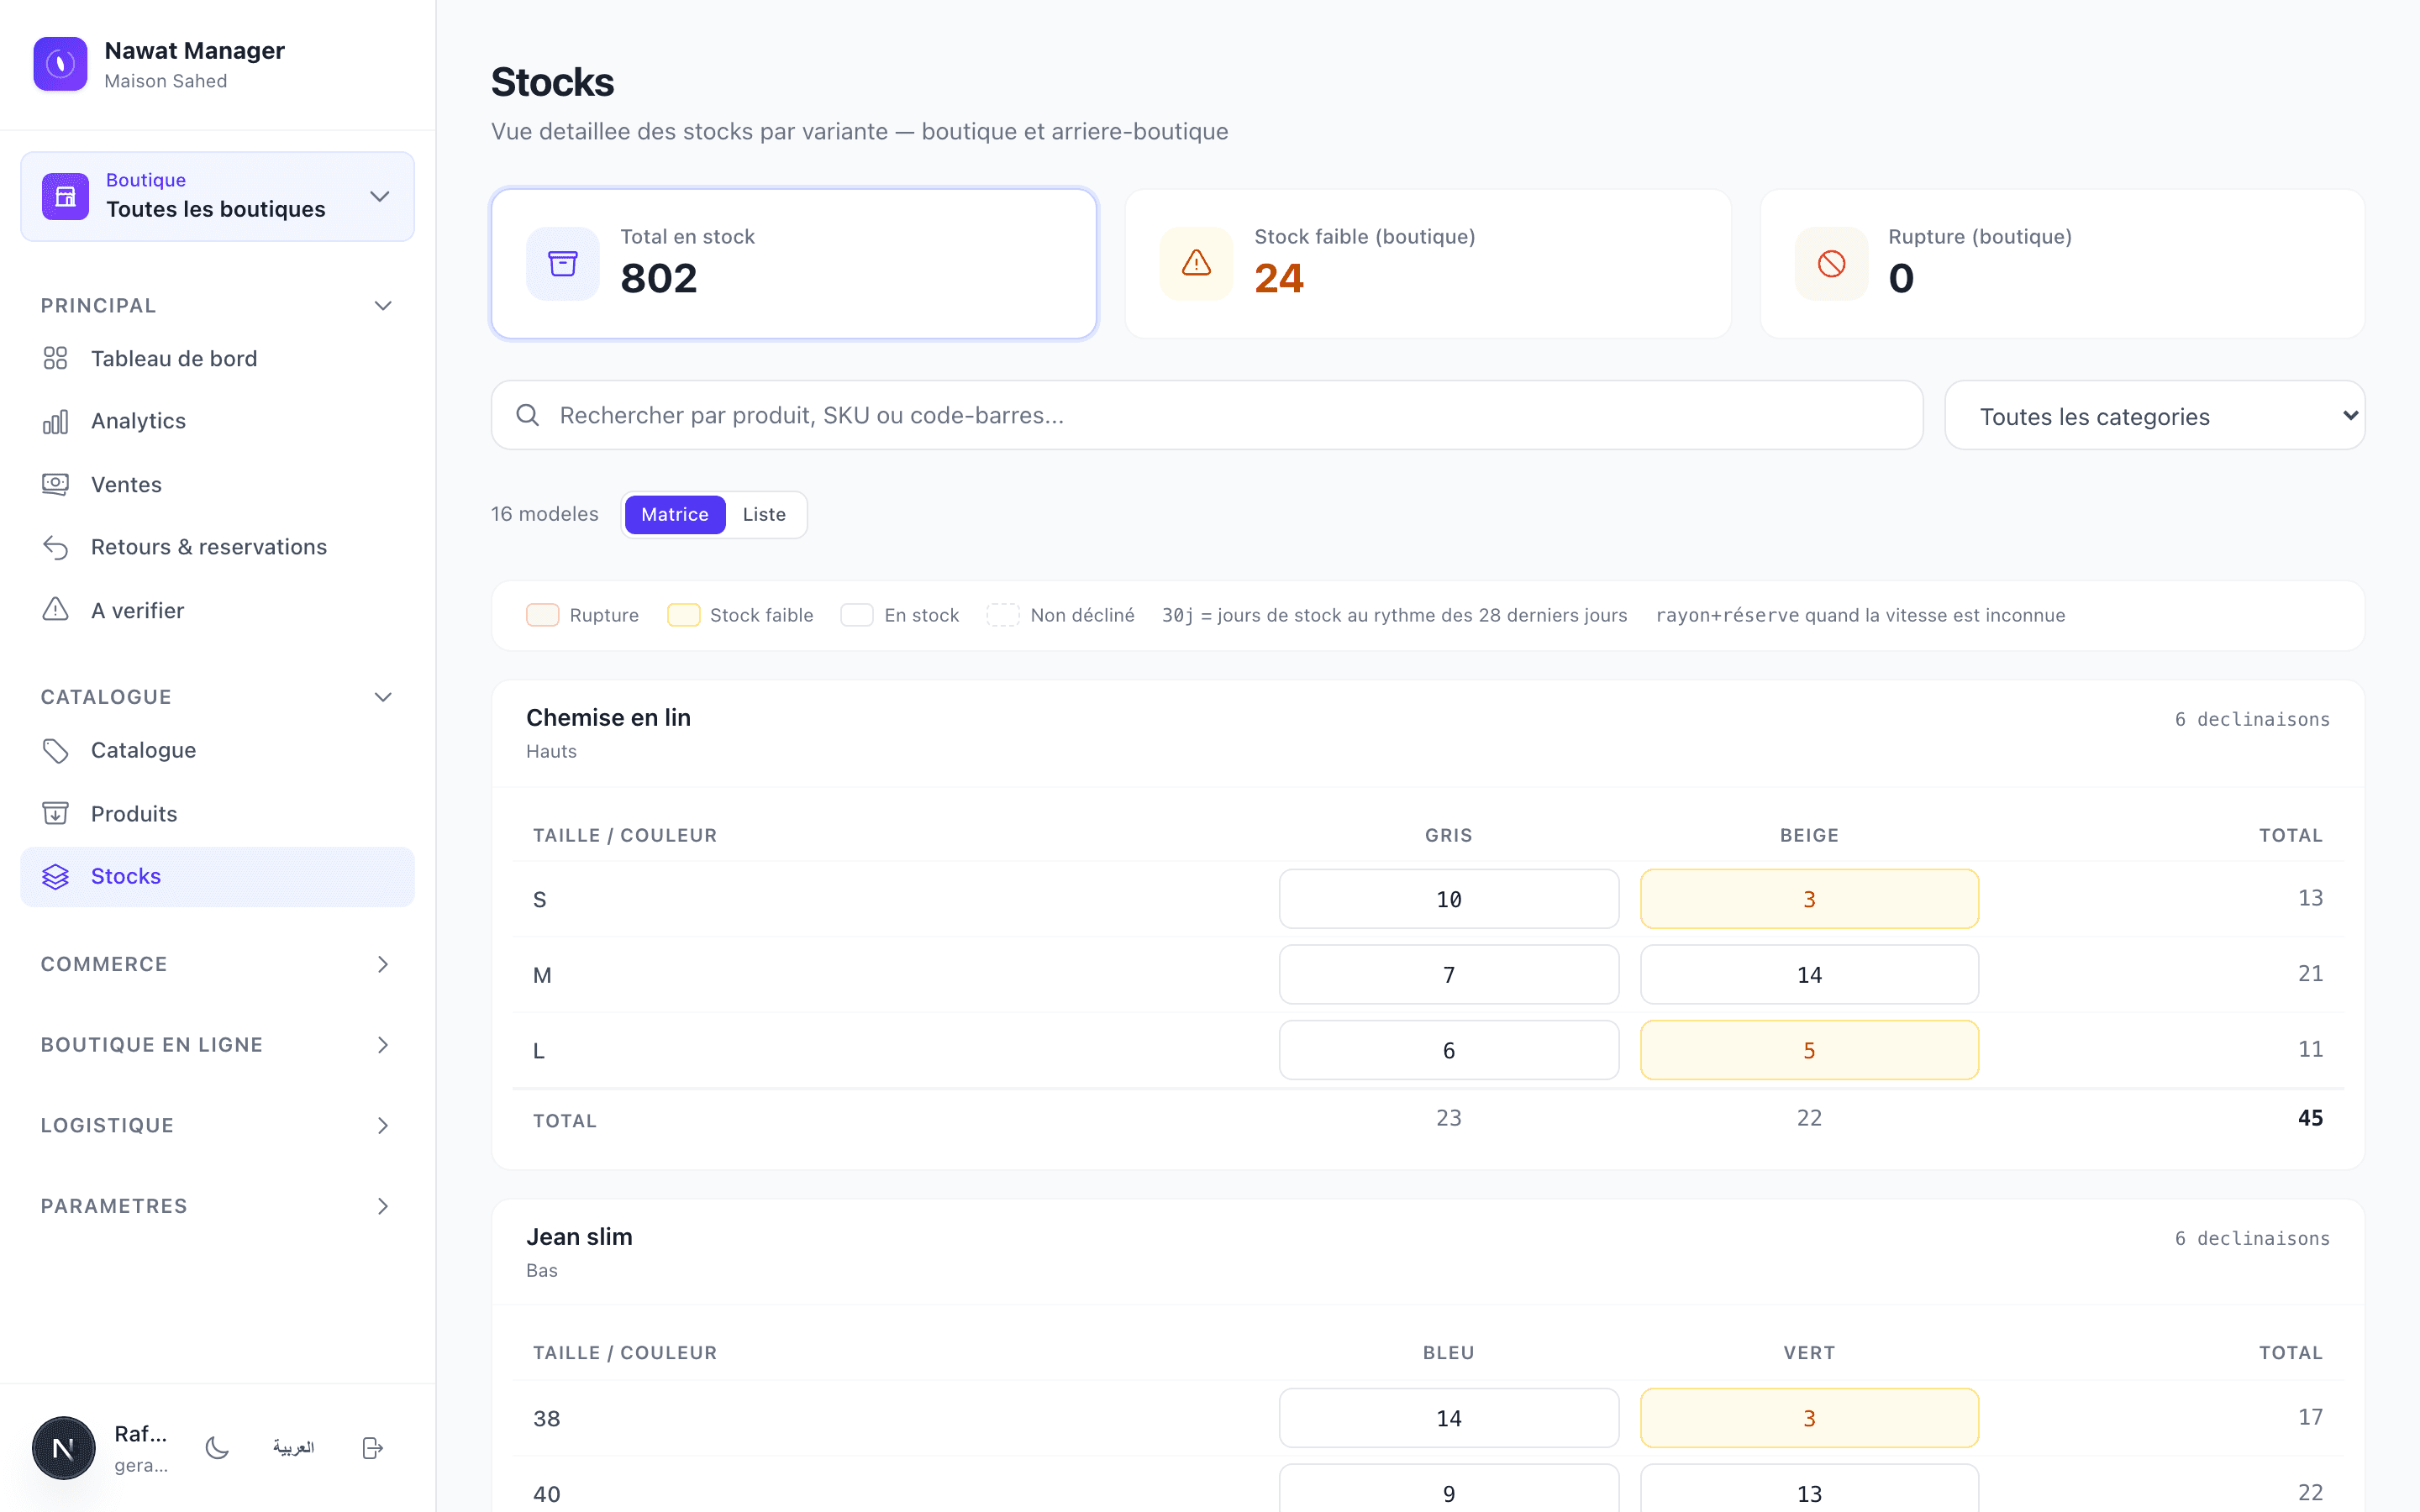Open Tableau de bord from sidebar
The image size is (2420, 1512).
click(x=217, y=359)
